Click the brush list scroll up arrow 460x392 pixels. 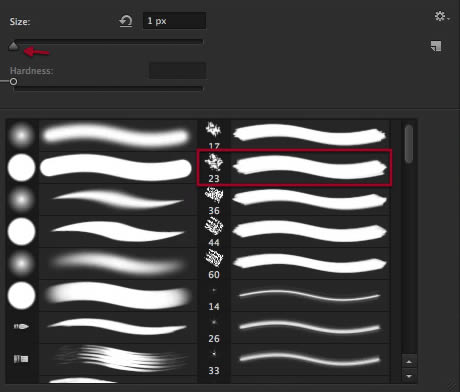click(409, 362)
